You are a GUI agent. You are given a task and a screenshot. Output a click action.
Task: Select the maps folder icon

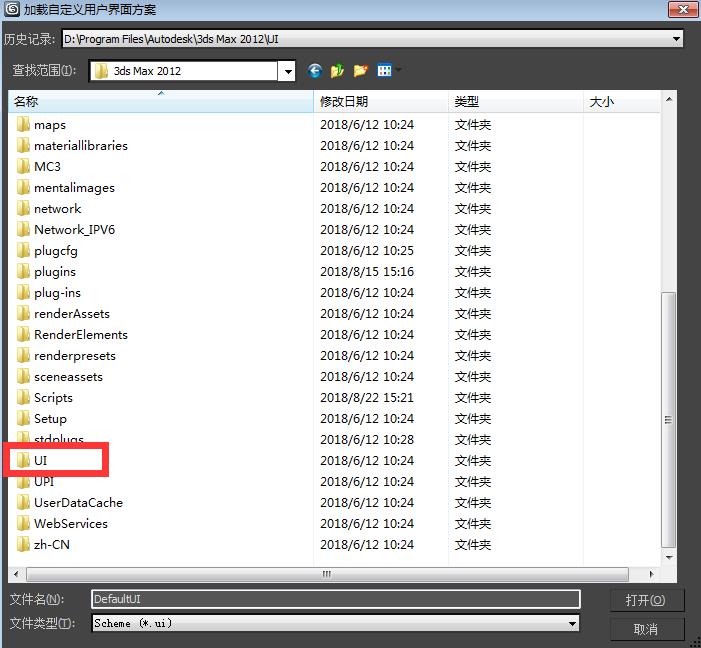pyautogui.click(x=23, y=124)
